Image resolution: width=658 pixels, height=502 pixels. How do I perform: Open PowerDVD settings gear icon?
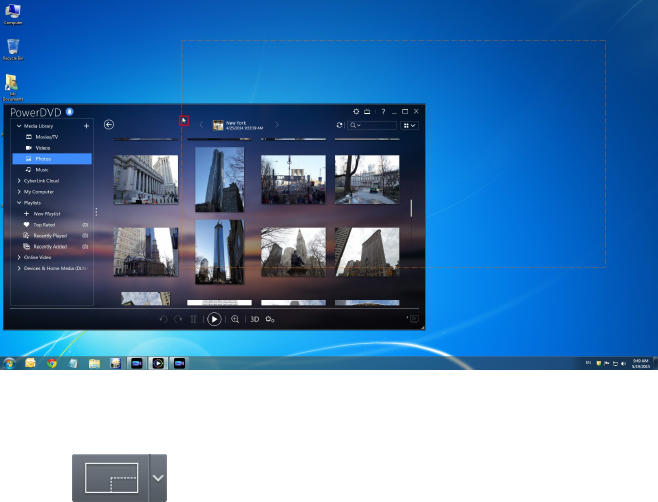[x=356, y=112]
